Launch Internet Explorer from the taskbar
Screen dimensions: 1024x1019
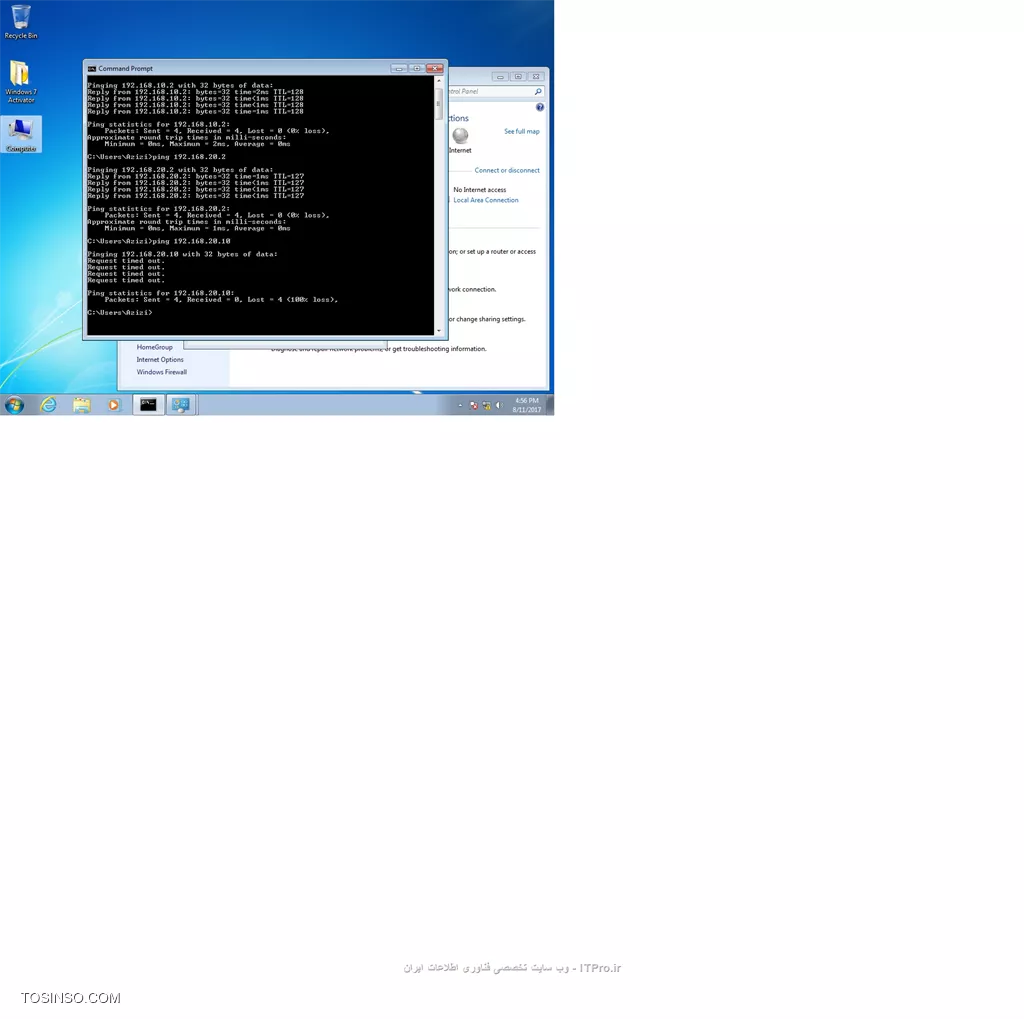[x=48, y=405]
